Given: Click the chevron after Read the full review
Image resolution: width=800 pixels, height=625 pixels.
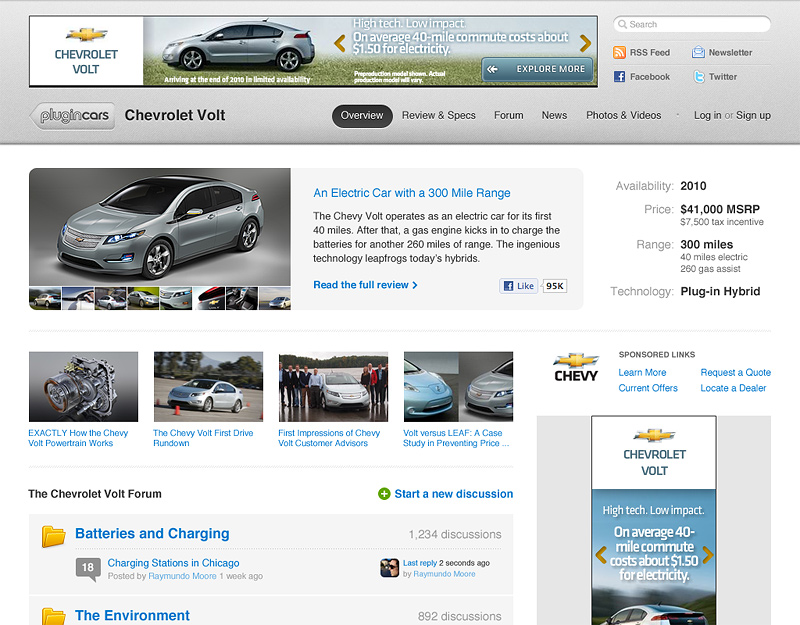Looking at the screenshot, I should (415, 285).
